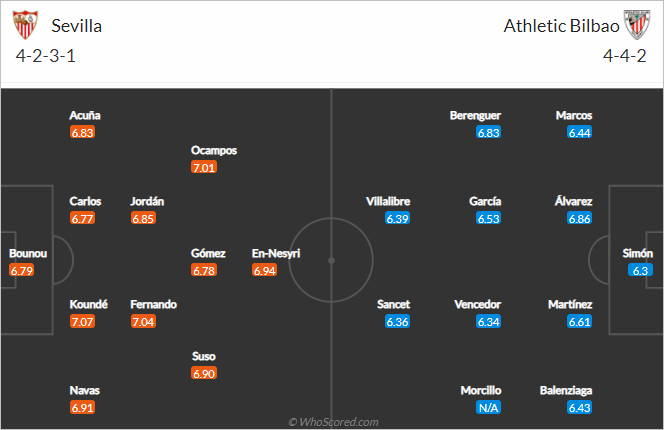Select Ocampos' 7.01 rating badge
This screenshot has height=430, width=664.
(x=204, y=167)
